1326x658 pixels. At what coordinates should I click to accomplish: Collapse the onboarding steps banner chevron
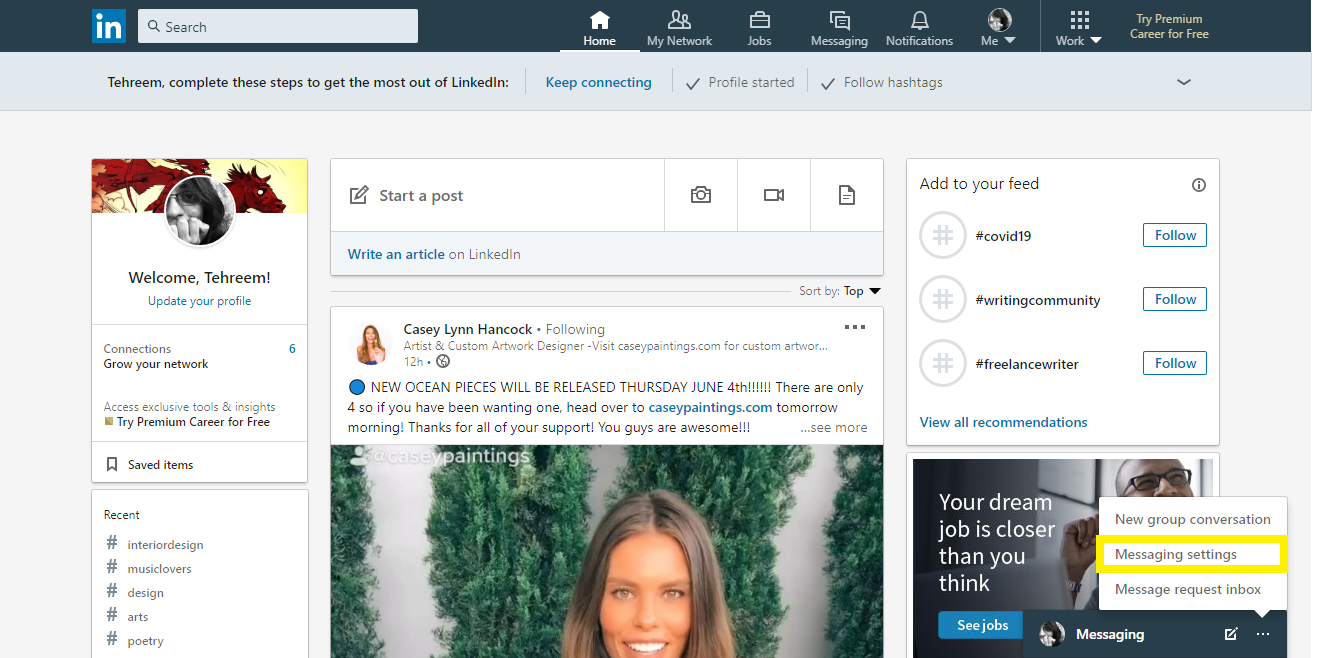pos(1184,82)
